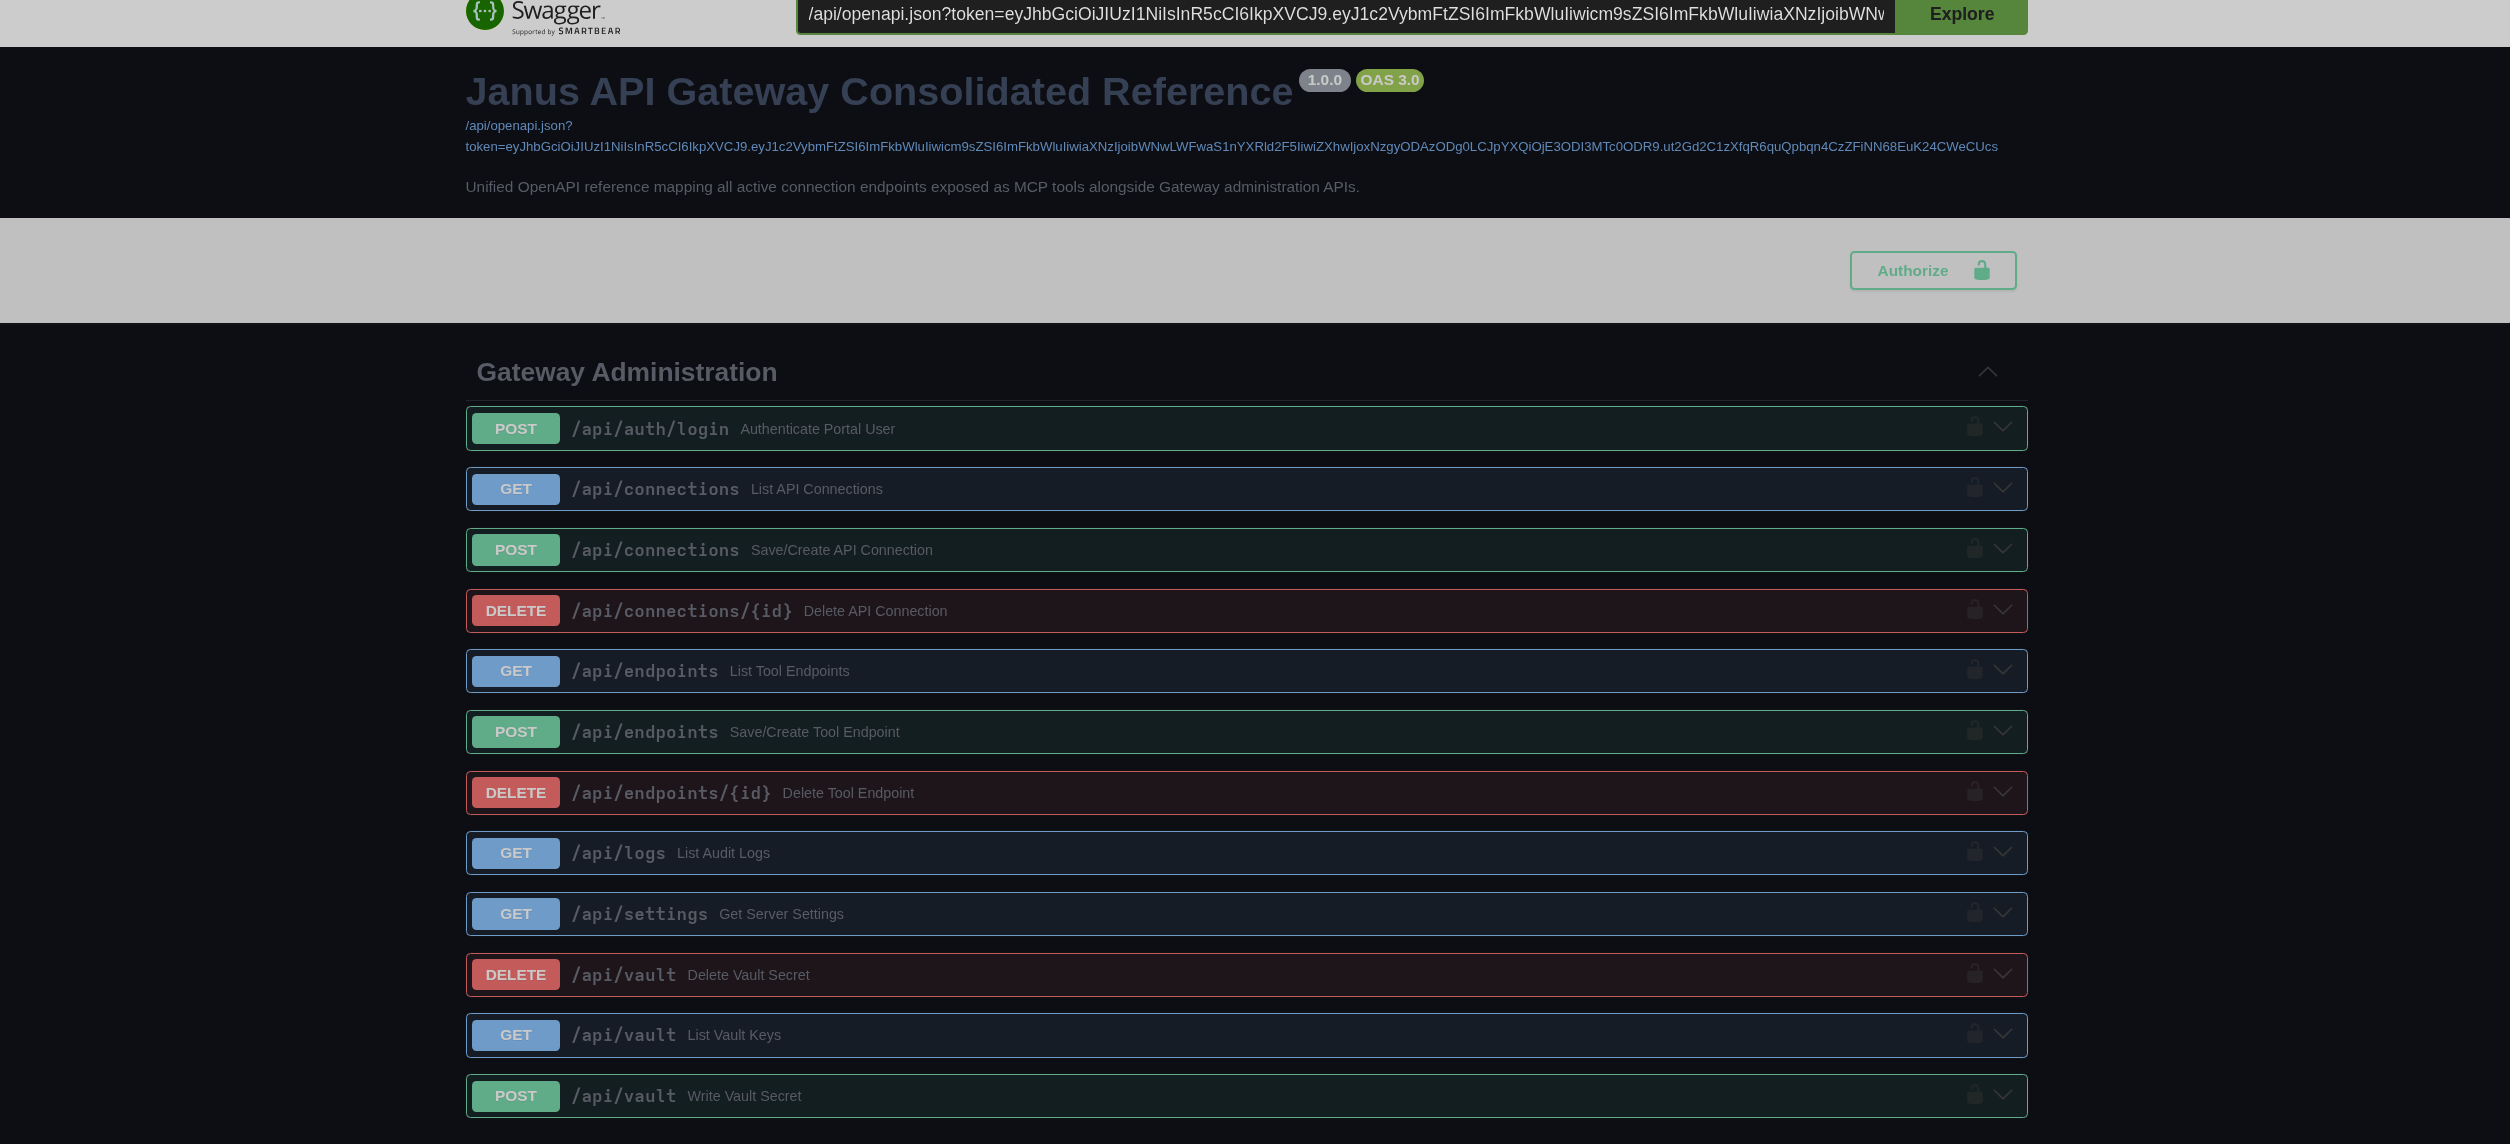Screen dimensions: 2510x1144
Task: Expand POST /api/auth/login chevron
Action: point(2002,427)
